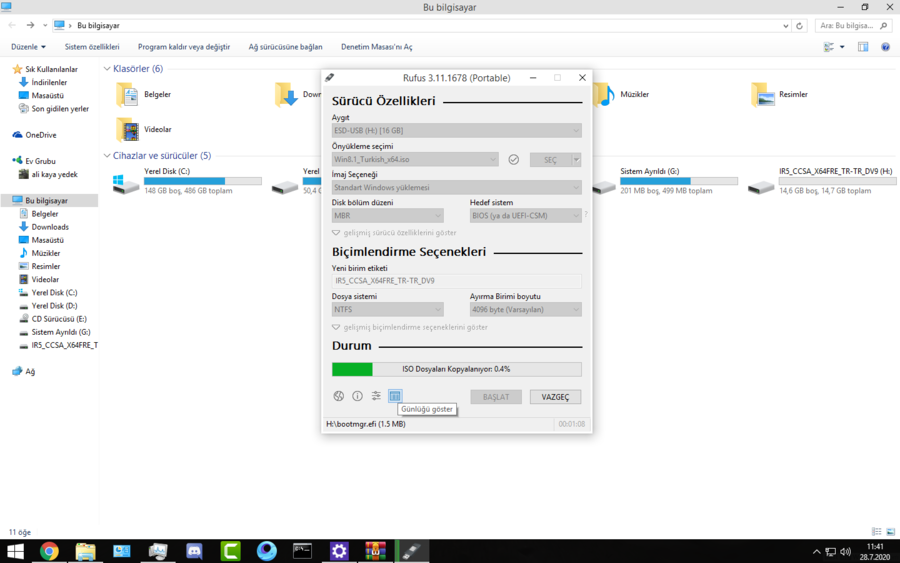
Task: Click Program kaldır veya değiştir
Action: [184, 47]
